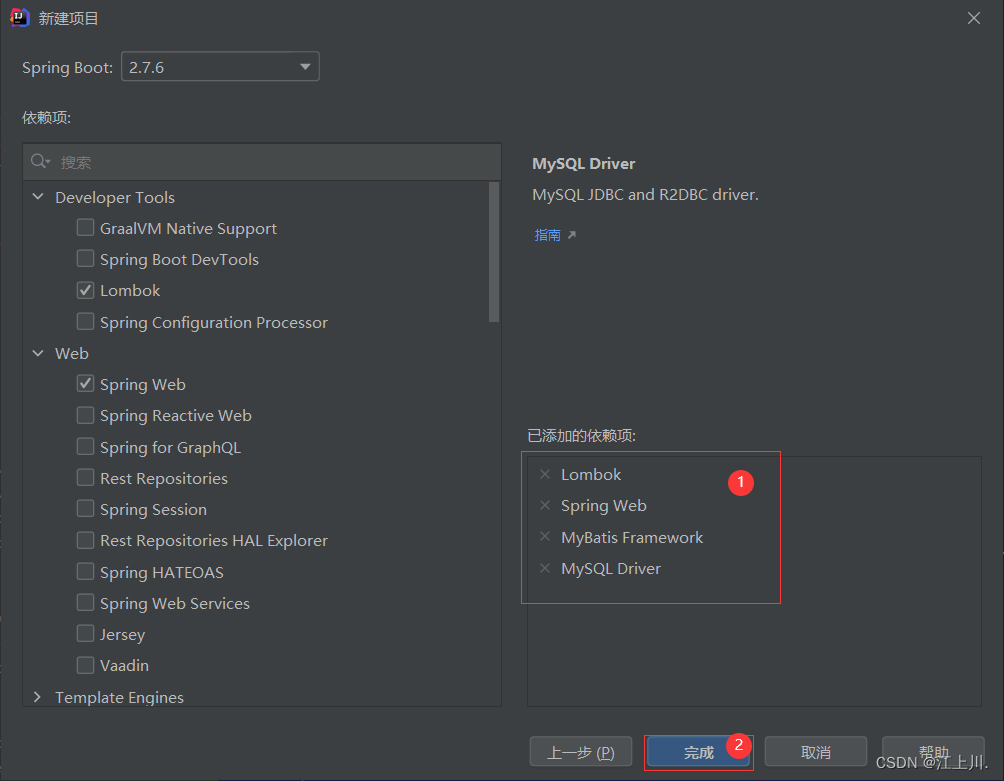
Task: Expand the Template Engines group
Action: pos(37,696)
